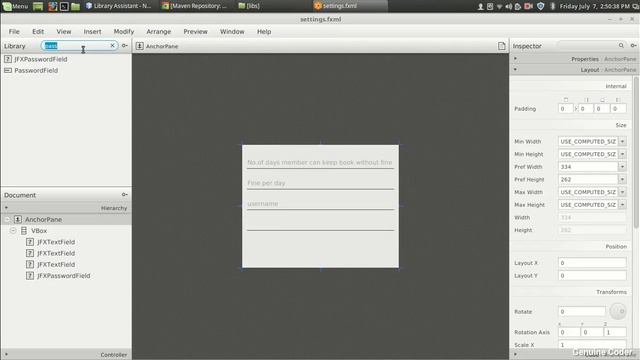Click the Rotate value field
640x360 pixels.
pos(582,311)
